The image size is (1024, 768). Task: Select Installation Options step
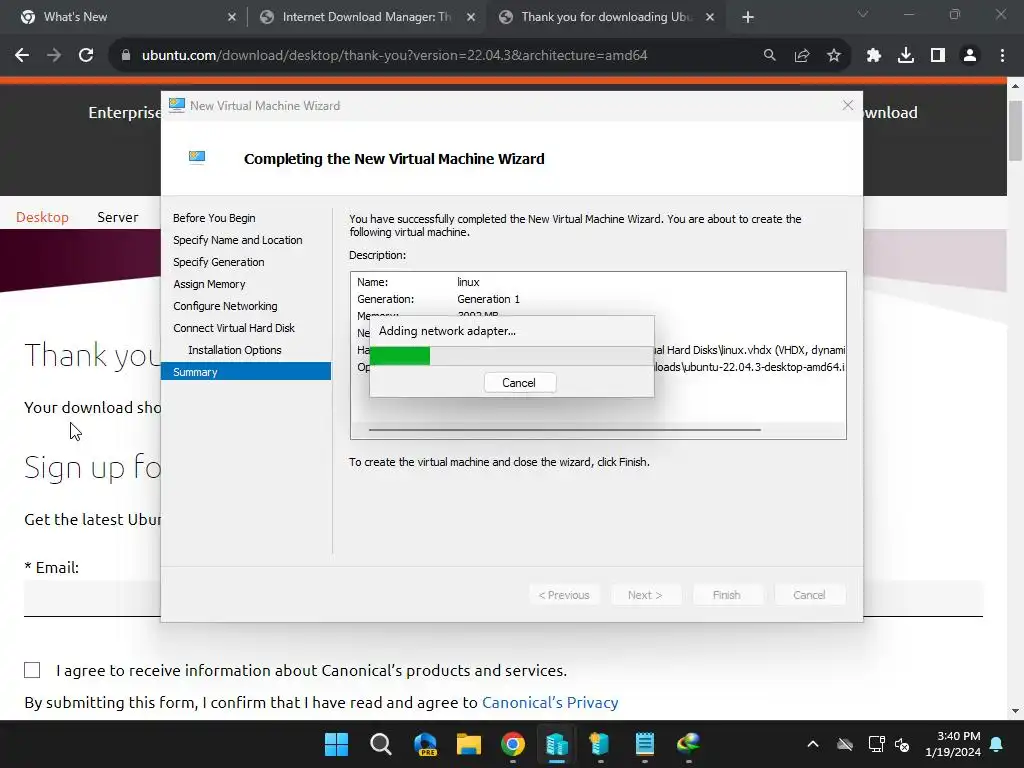coord(235,350)
